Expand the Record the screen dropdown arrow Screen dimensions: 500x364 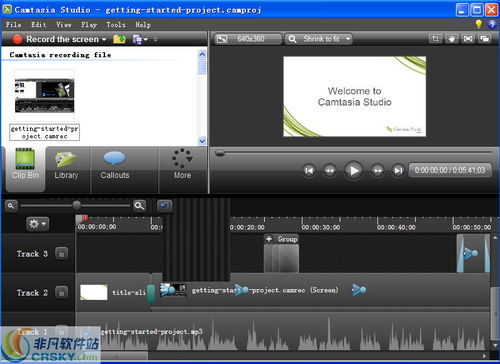point(104,39)
